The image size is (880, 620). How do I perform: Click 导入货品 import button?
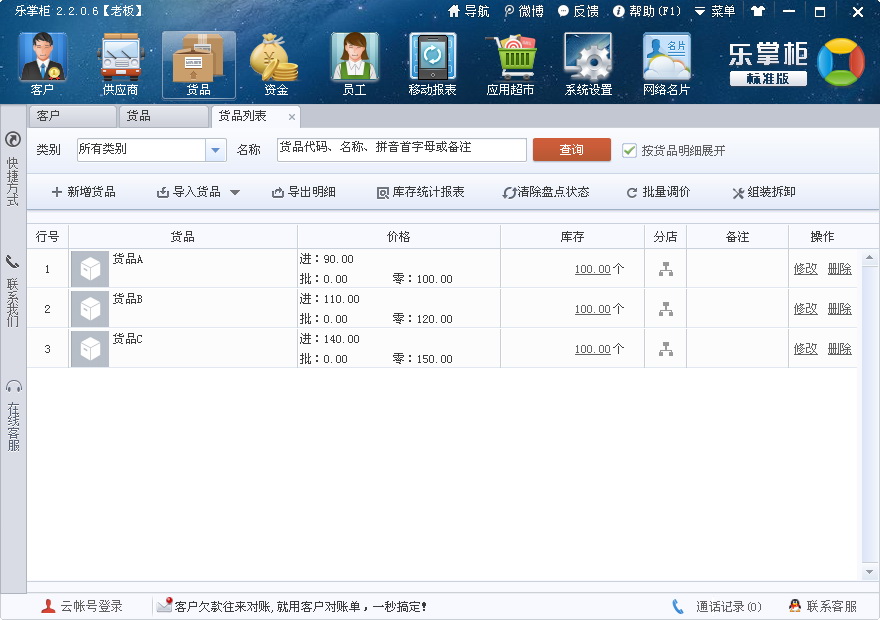[x=189, y=192]
